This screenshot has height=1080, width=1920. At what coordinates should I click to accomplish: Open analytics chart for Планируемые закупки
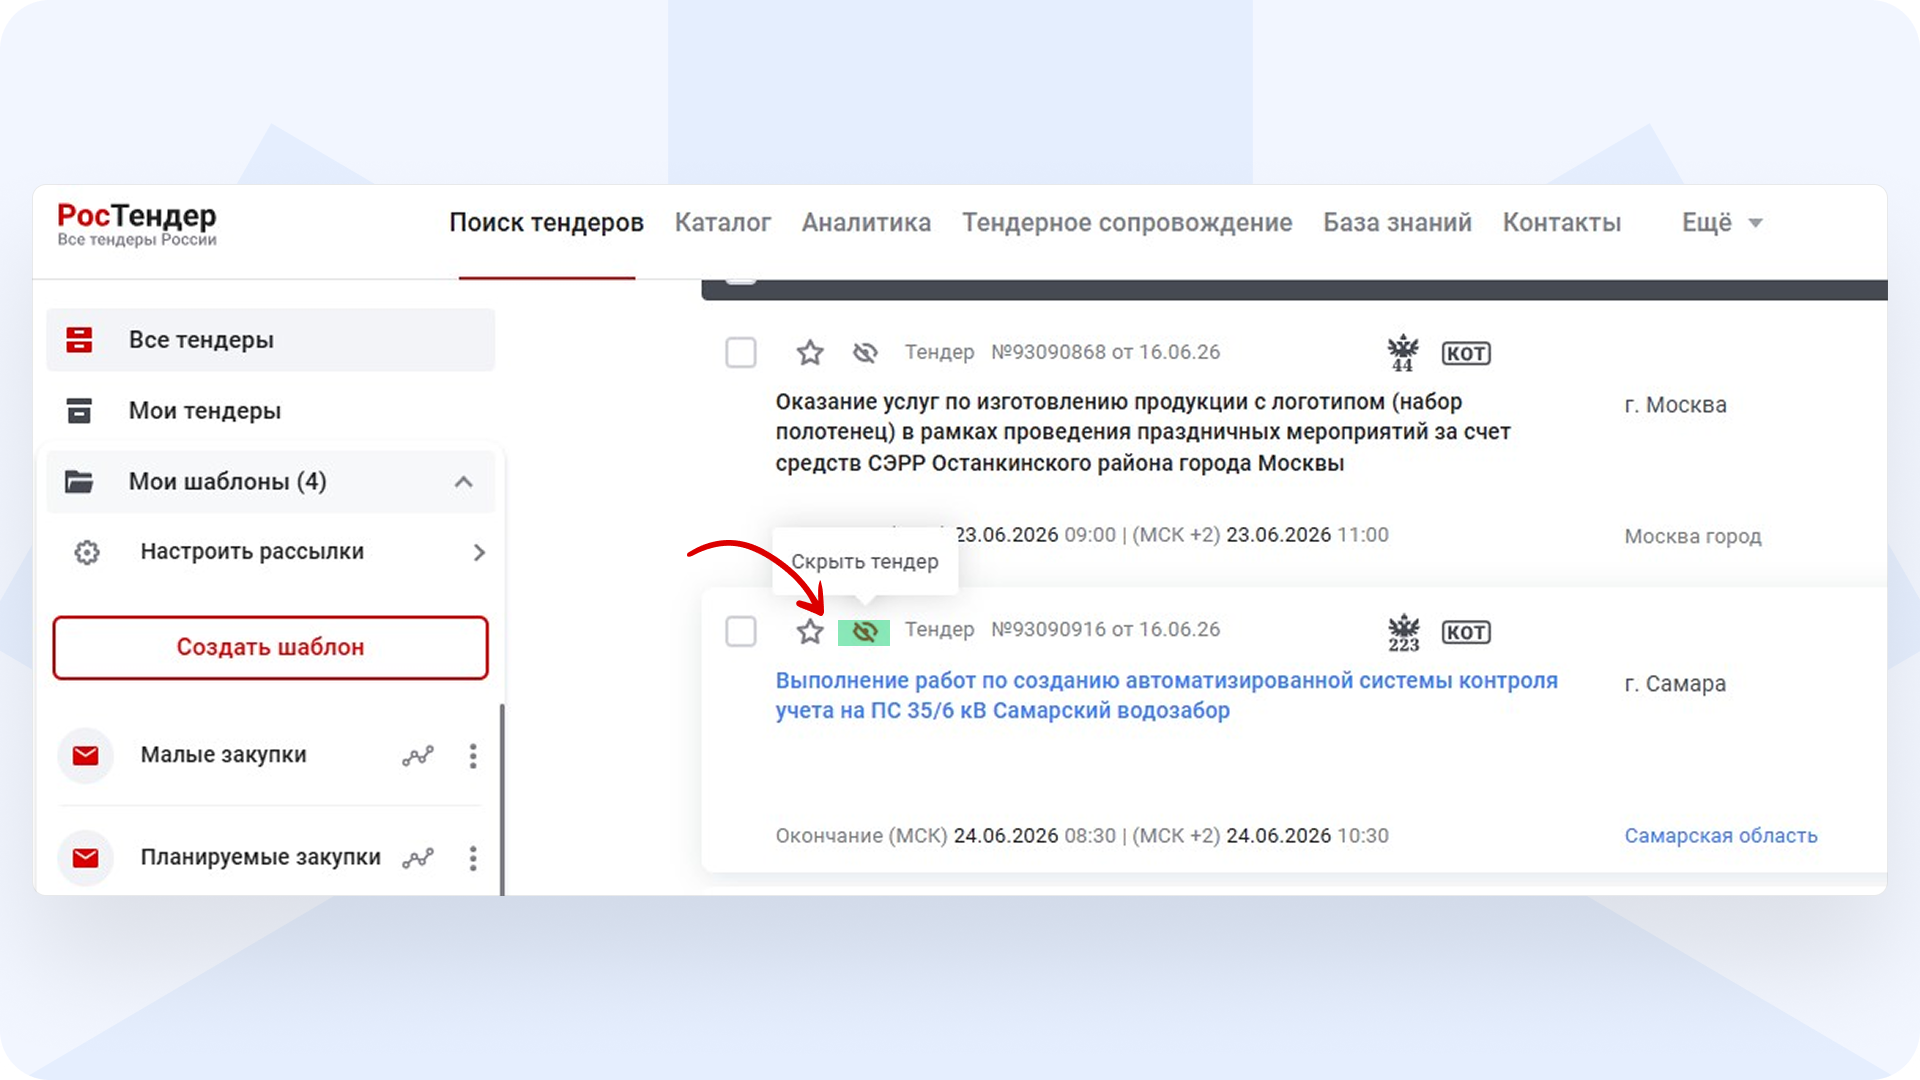click(x=418, y=858)
